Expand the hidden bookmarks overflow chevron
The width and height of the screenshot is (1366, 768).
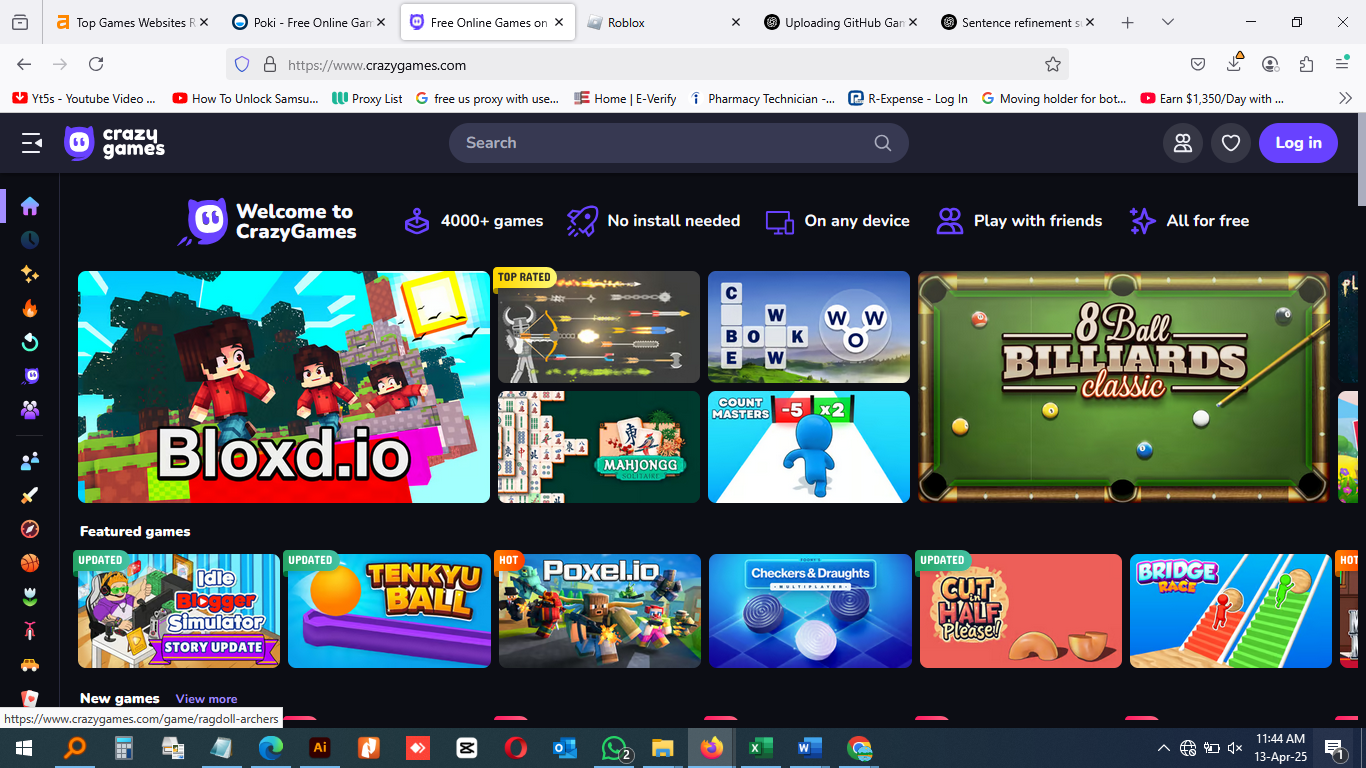(x=1345, y=98)
